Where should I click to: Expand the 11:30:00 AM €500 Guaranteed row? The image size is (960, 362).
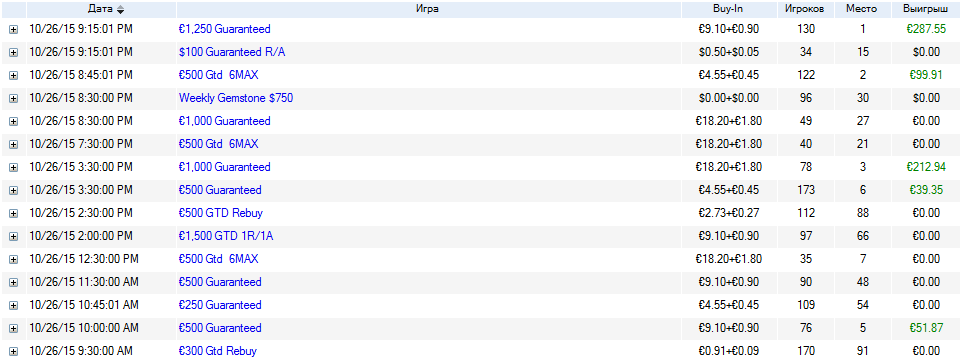tap(13, 282)
